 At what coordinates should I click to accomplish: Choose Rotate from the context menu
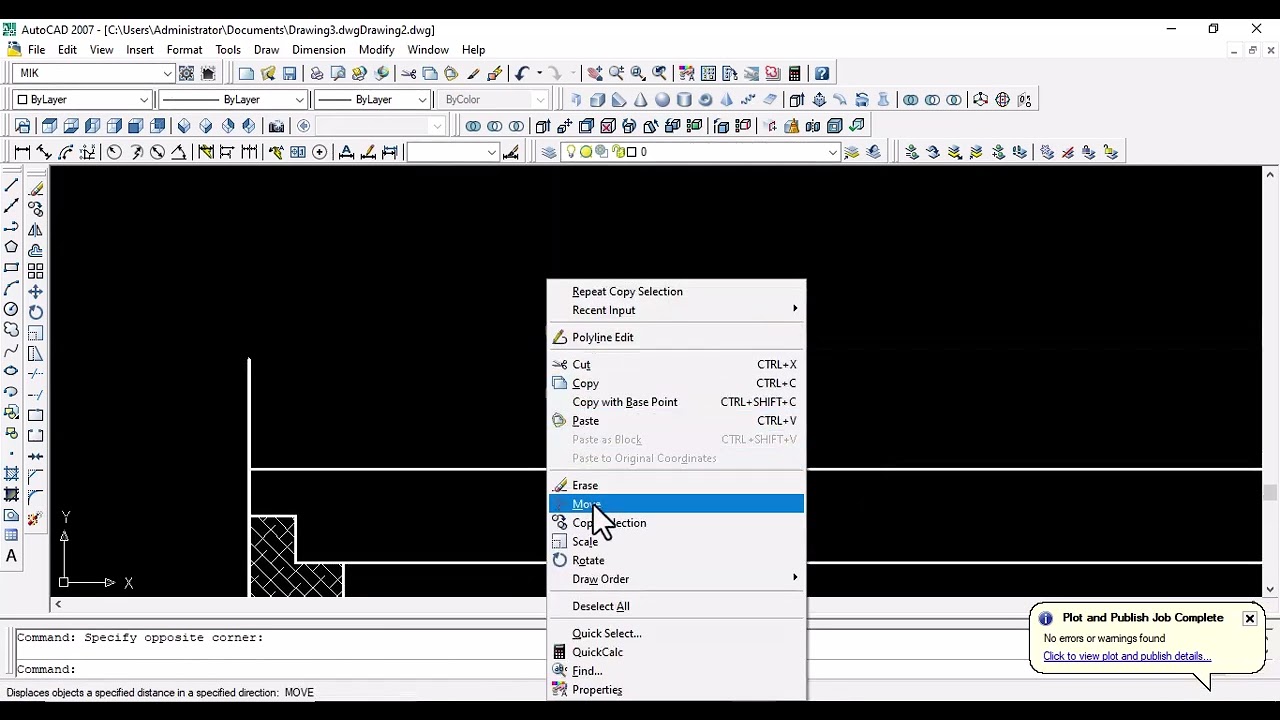[676, 560]
